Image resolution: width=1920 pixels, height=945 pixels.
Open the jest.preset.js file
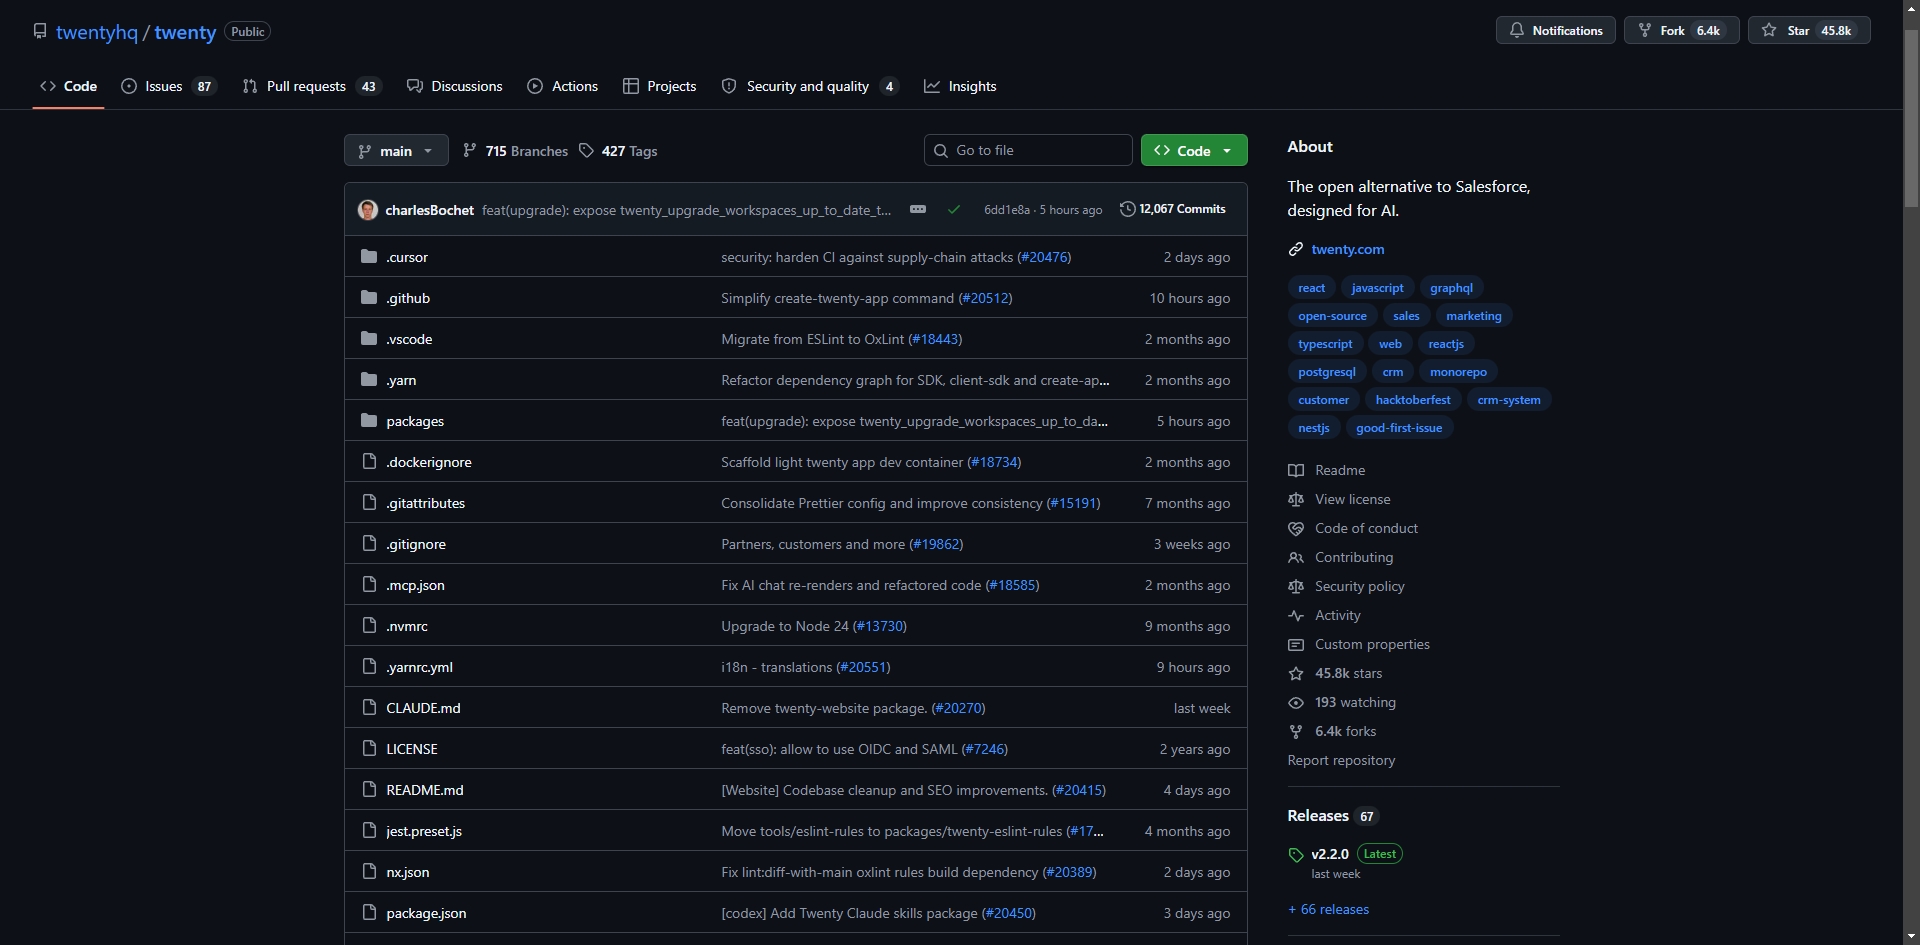point(424,831)
